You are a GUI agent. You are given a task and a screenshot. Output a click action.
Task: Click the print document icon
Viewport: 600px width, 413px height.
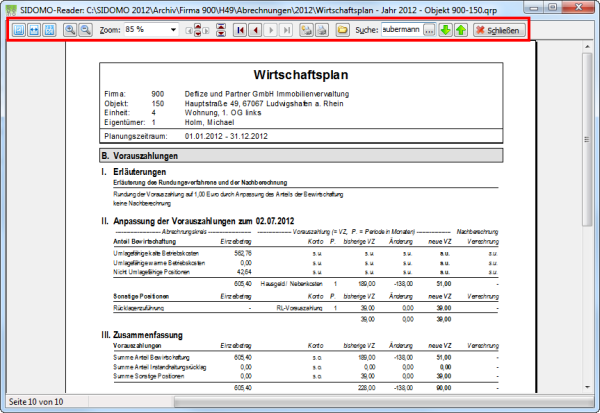coord(322,30)
